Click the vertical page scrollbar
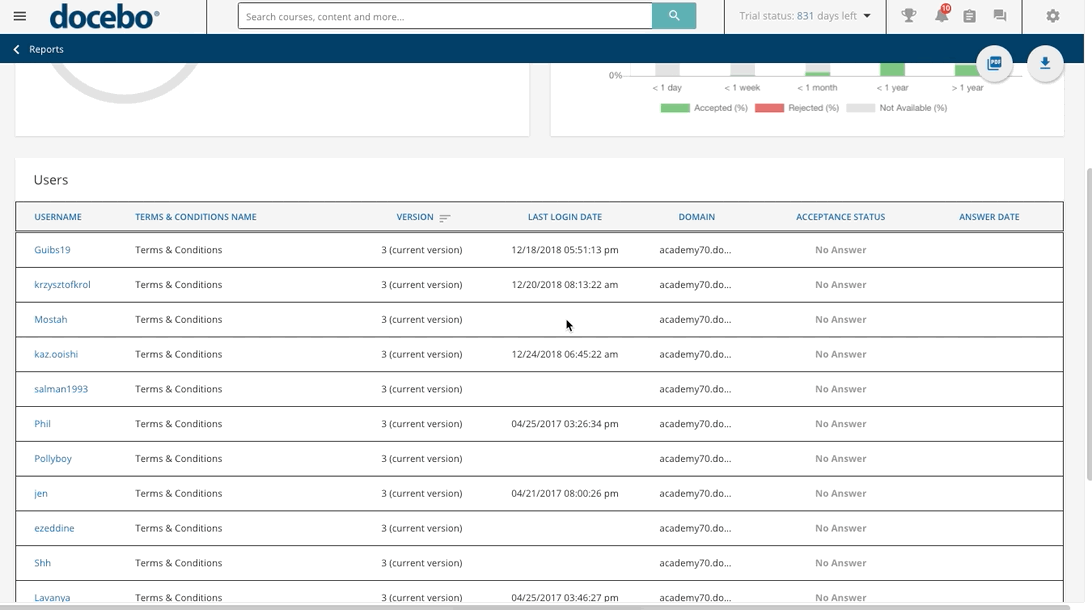The width and height of the screenshot is (1092, 610). [1089, 324]
